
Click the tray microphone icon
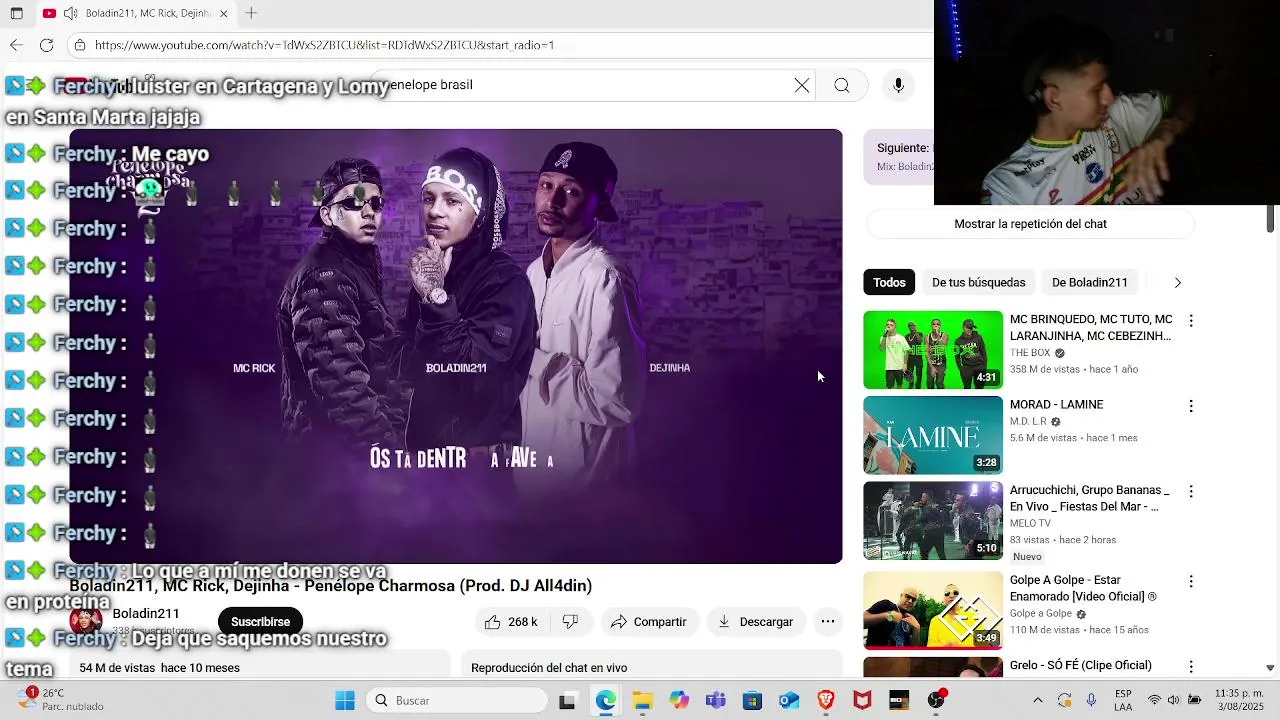(1091, 701)
